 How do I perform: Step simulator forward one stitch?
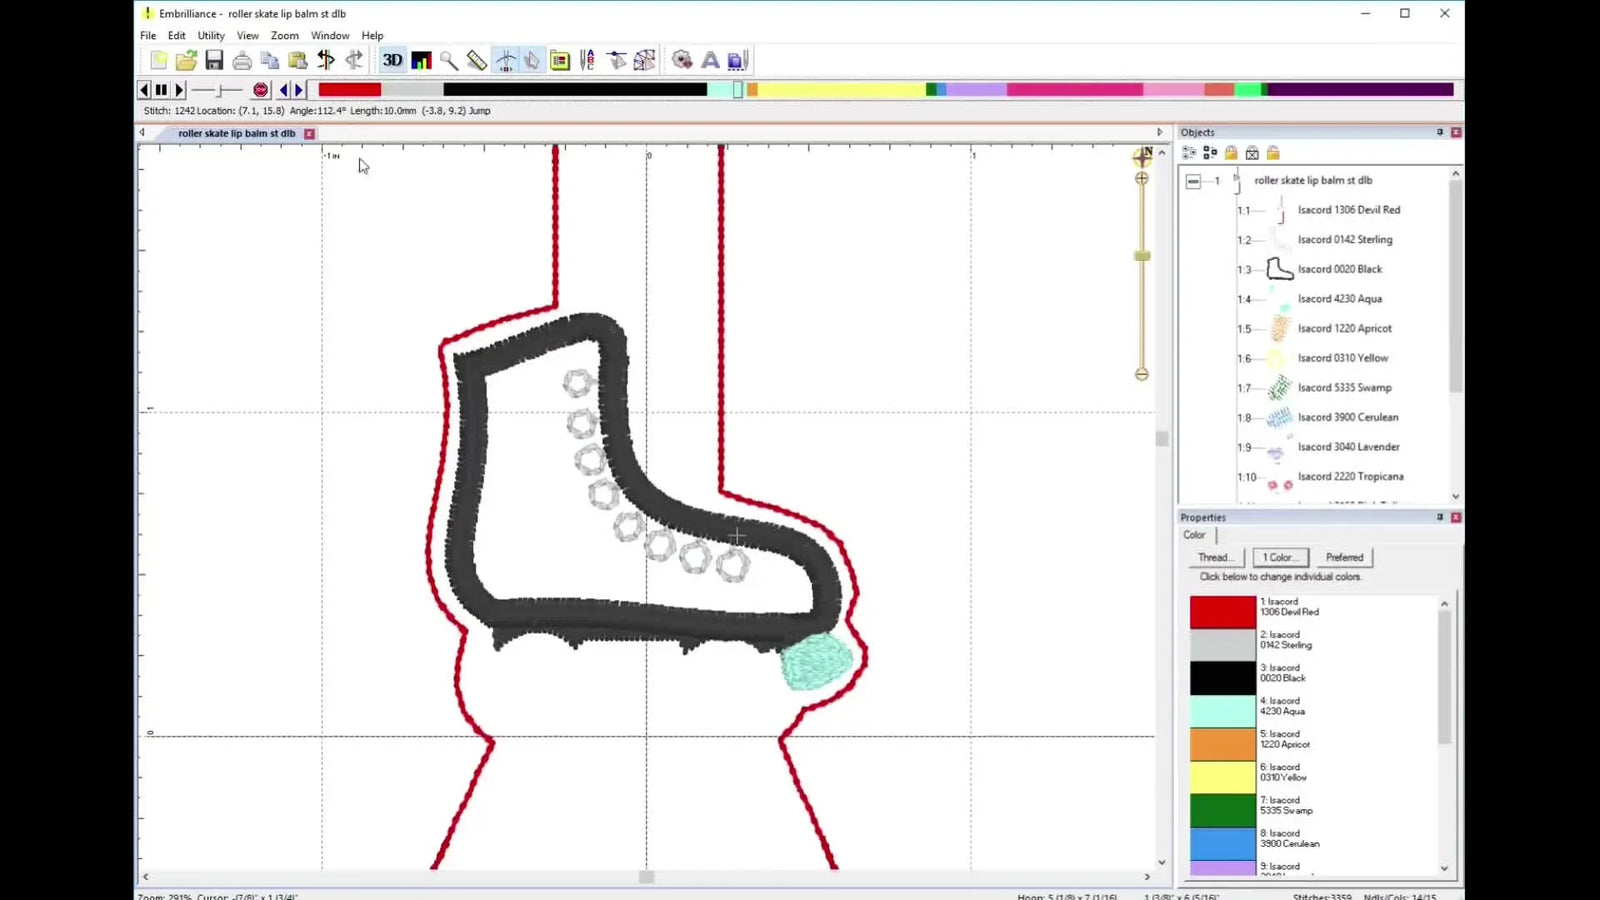point(179,90)
